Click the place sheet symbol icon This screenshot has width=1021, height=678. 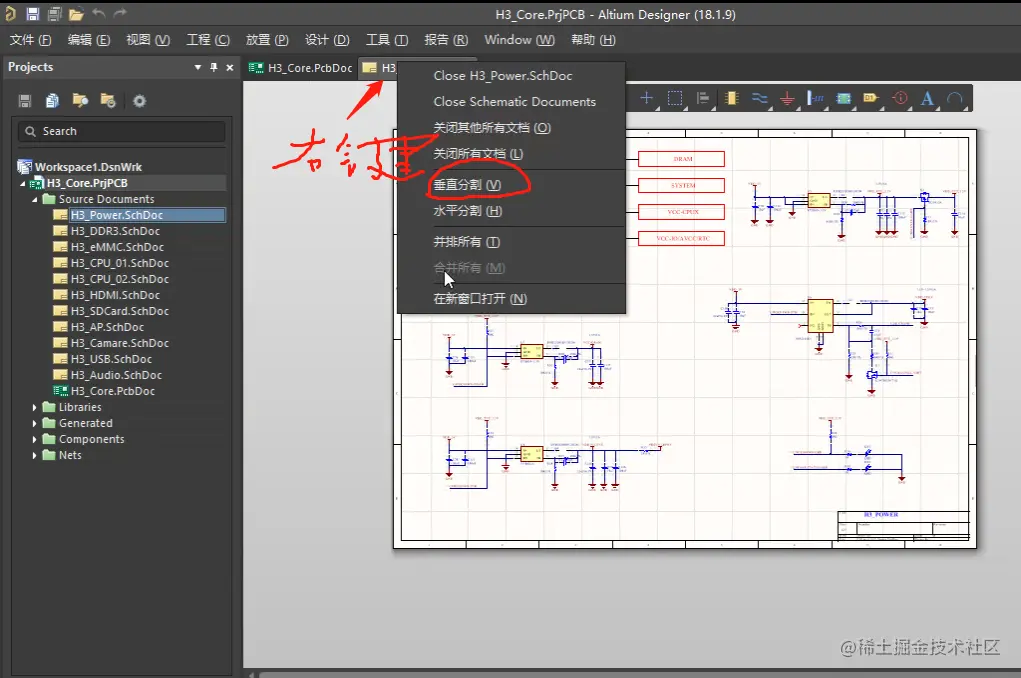pyautogui.click(x=843, y=98)
